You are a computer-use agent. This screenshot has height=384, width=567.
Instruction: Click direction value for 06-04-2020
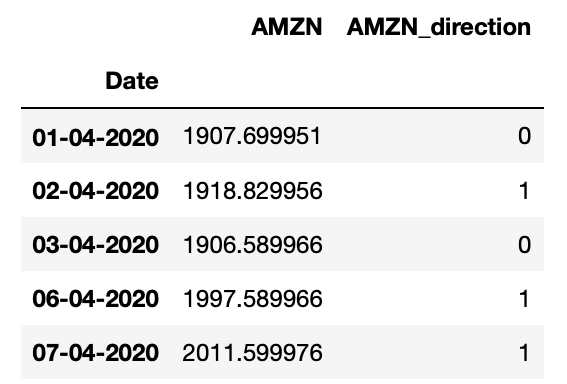524,299
